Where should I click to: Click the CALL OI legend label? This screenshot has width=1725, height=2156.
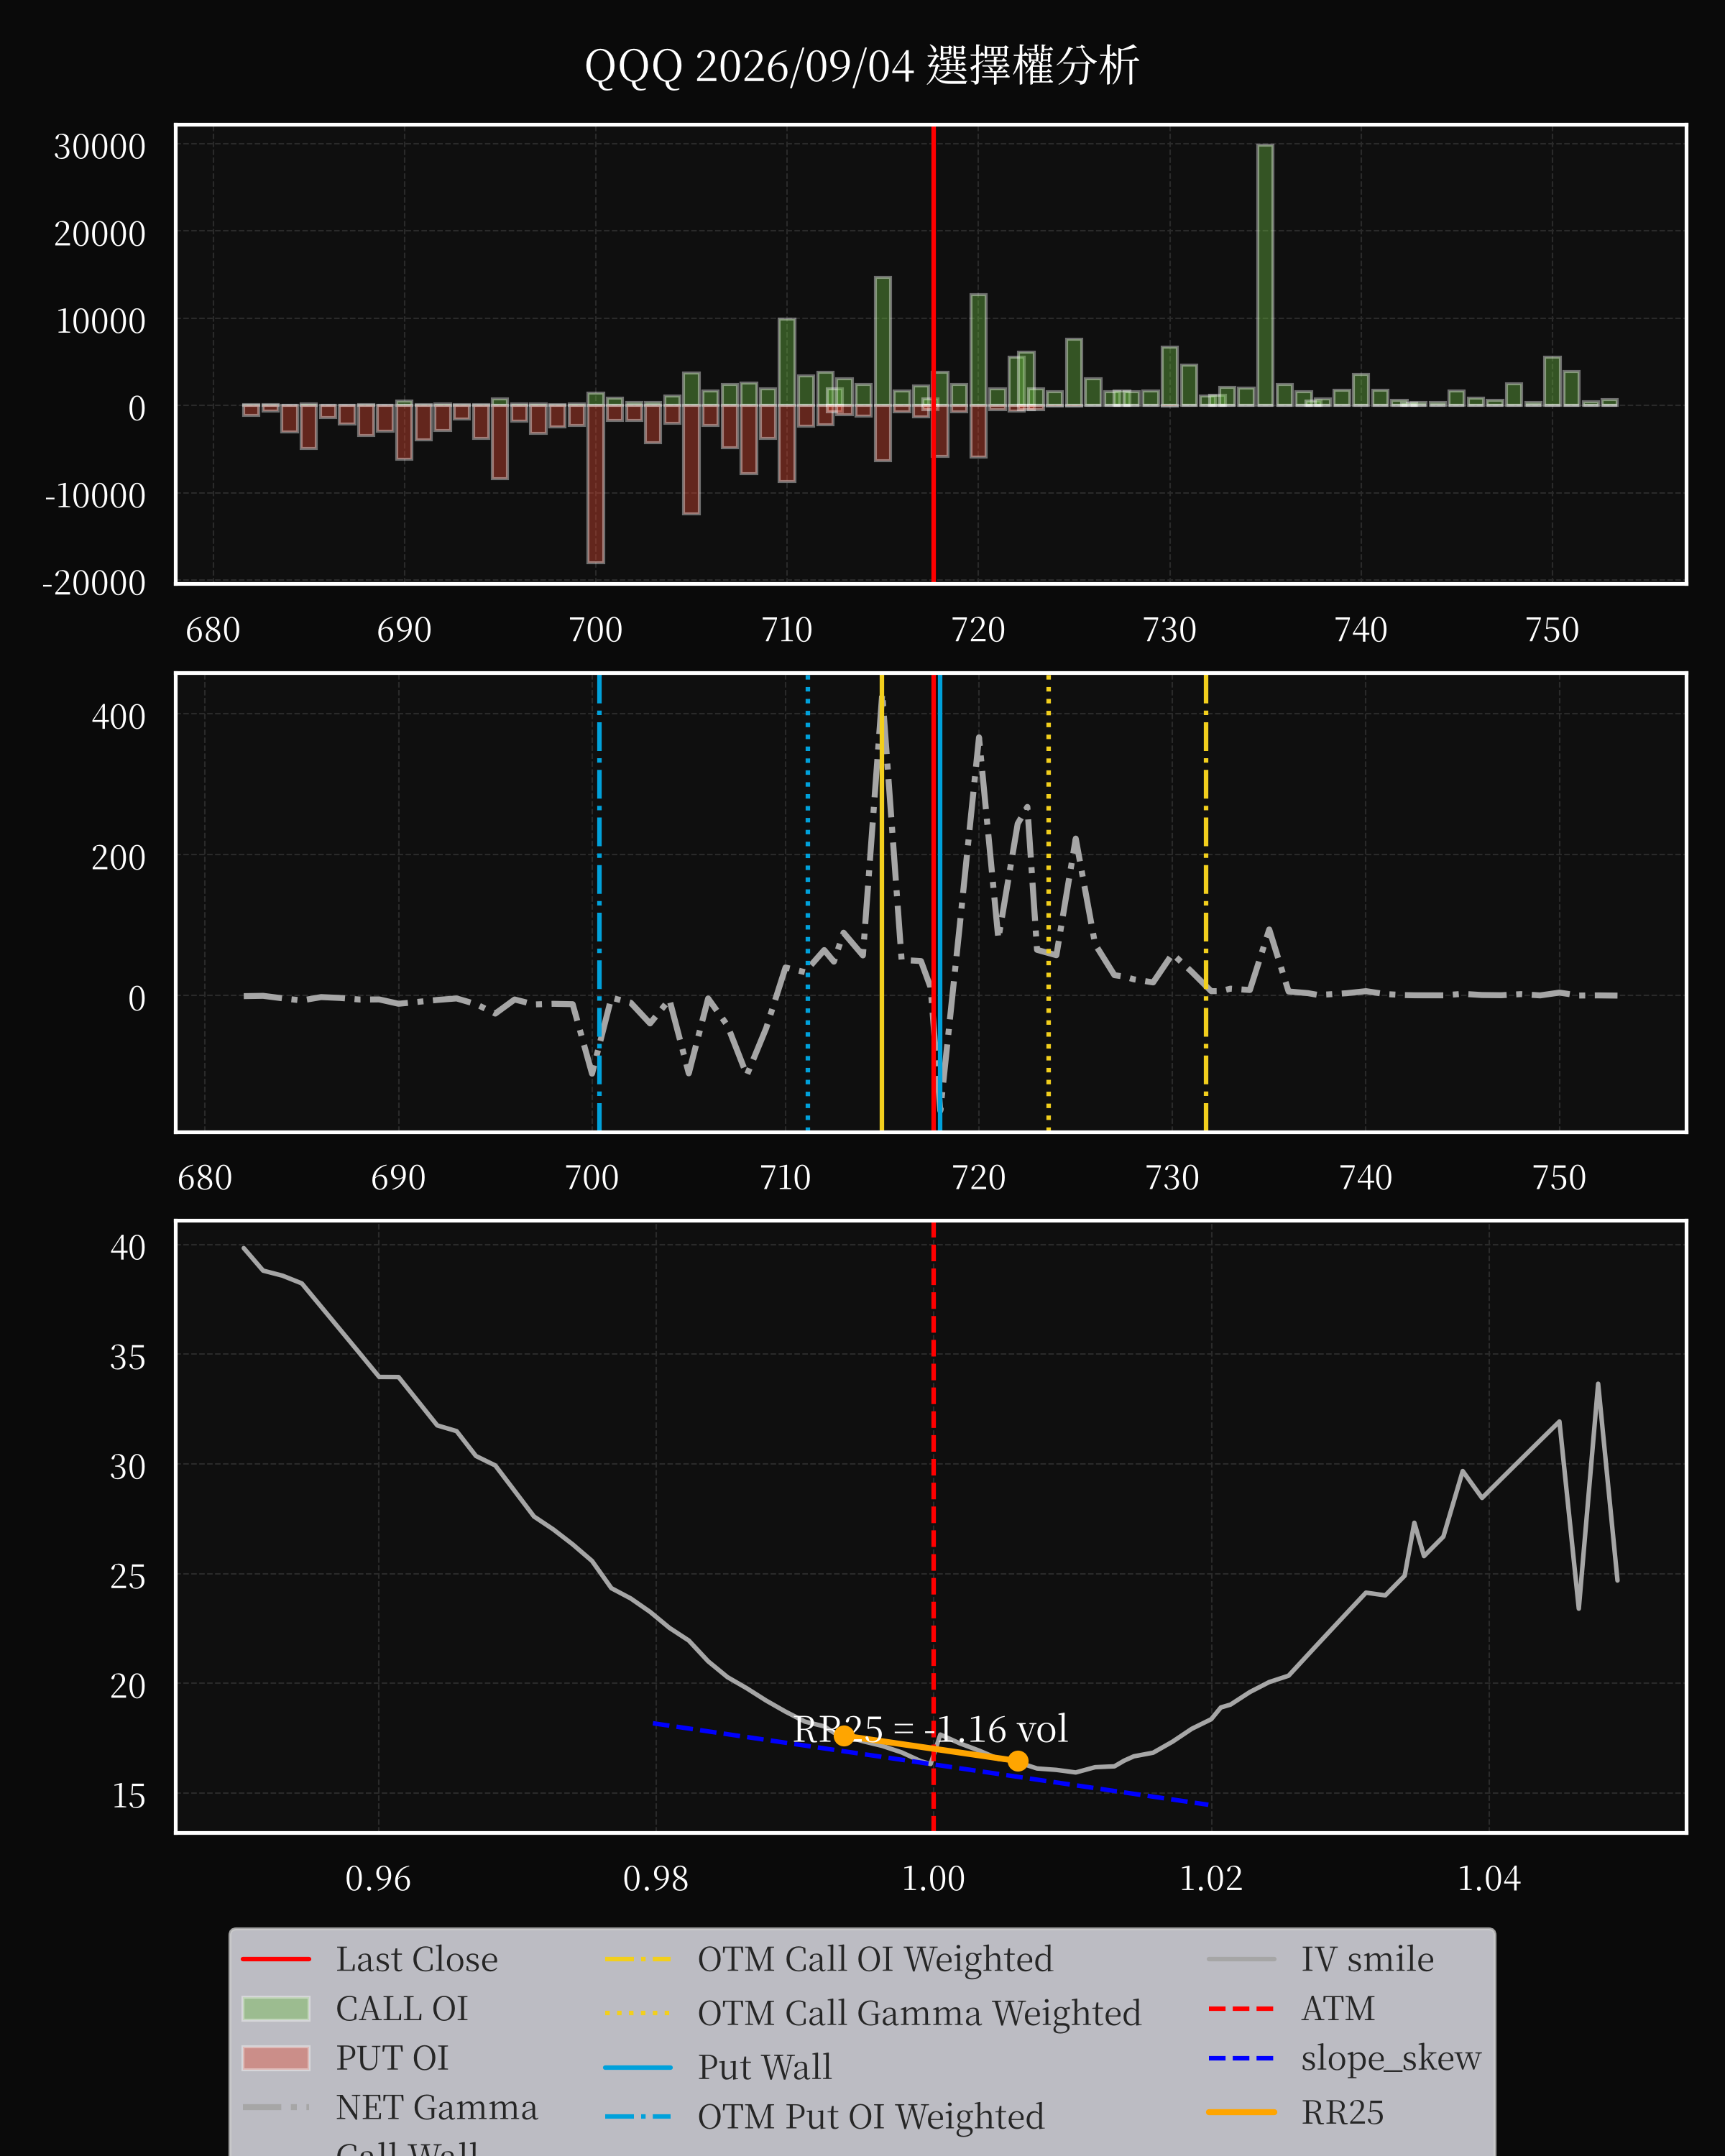402,2009
